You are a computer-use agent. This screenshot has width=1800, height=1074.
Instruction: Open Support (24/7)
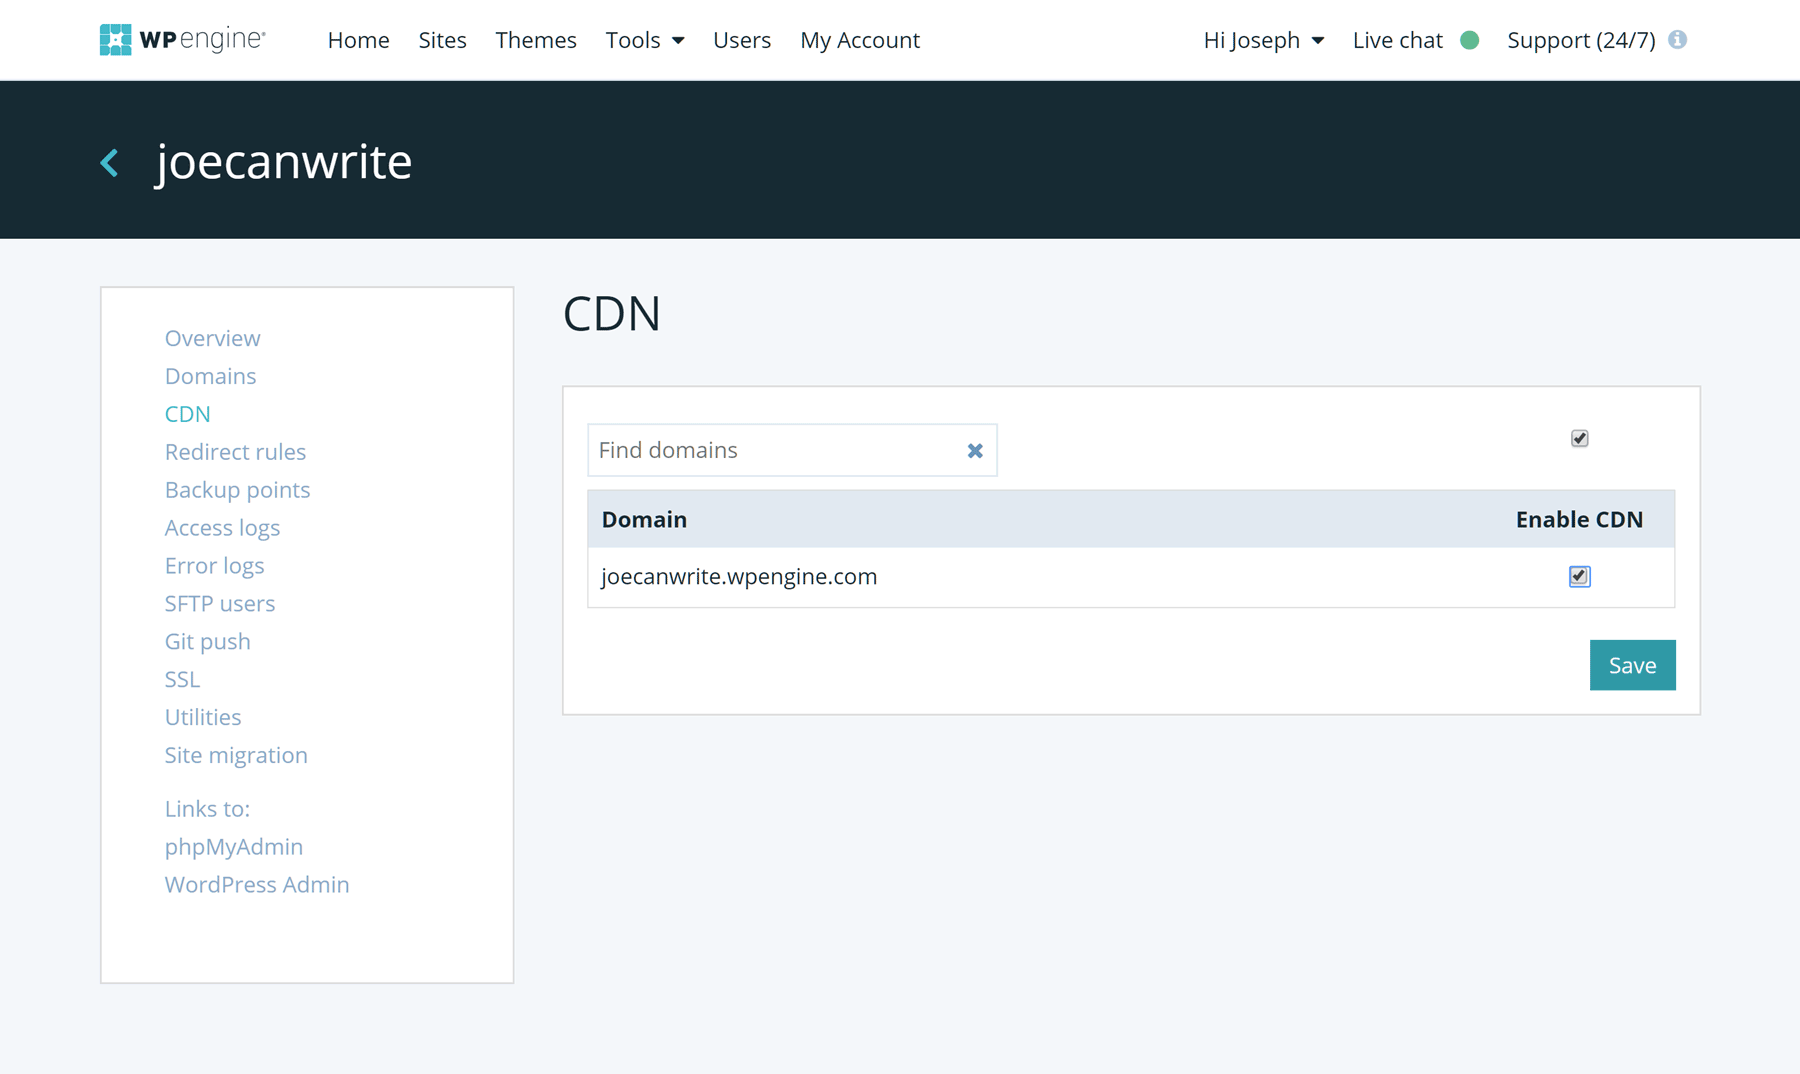(x=1581, y=40)
